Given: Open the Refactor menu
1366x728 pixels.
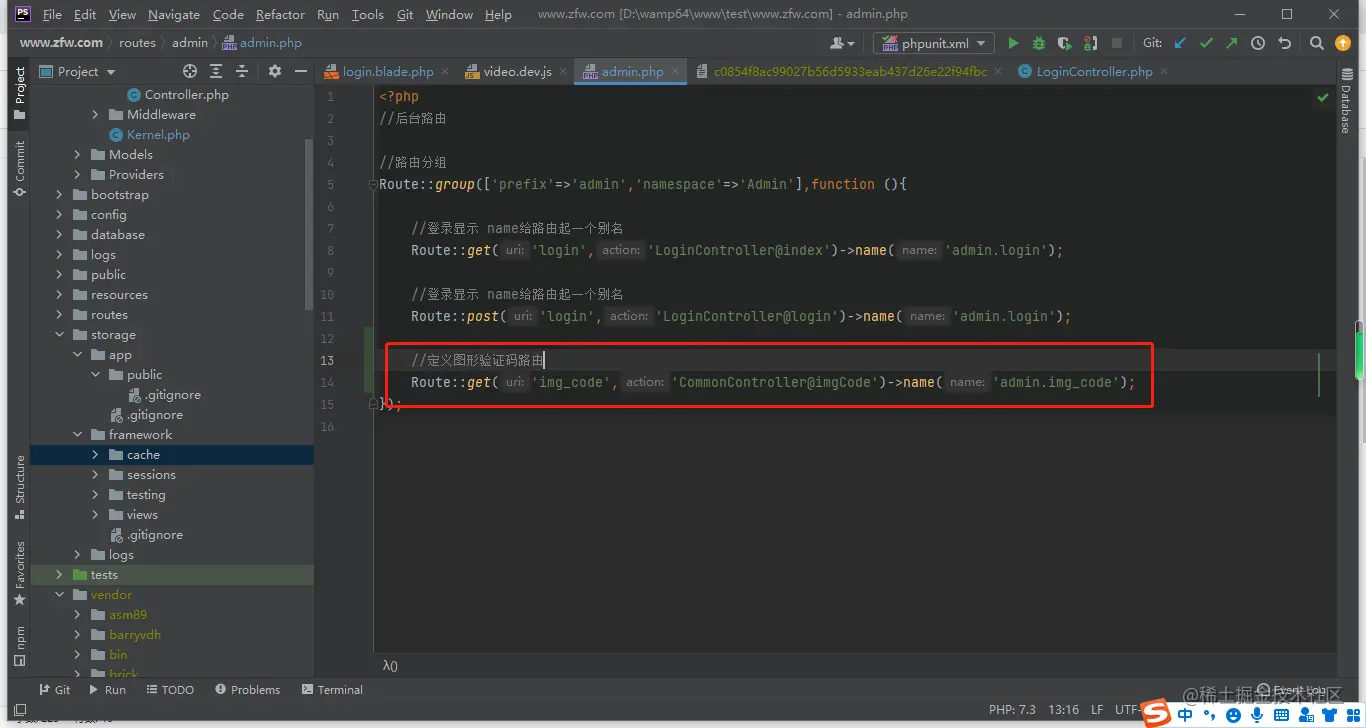Looking at the screenshot, I should click(280, 14).
